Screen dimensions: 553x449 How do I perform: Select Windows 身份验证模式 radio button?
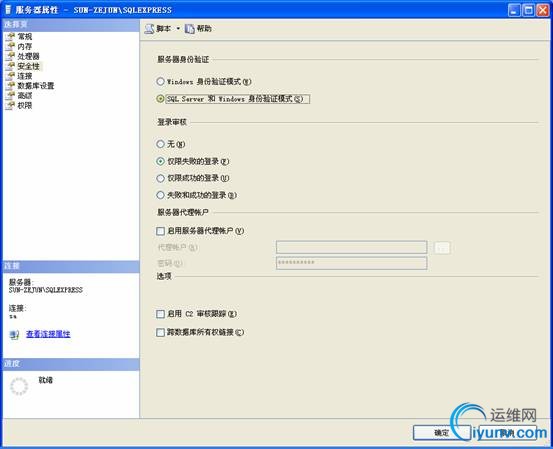click(x=160, y=81)
